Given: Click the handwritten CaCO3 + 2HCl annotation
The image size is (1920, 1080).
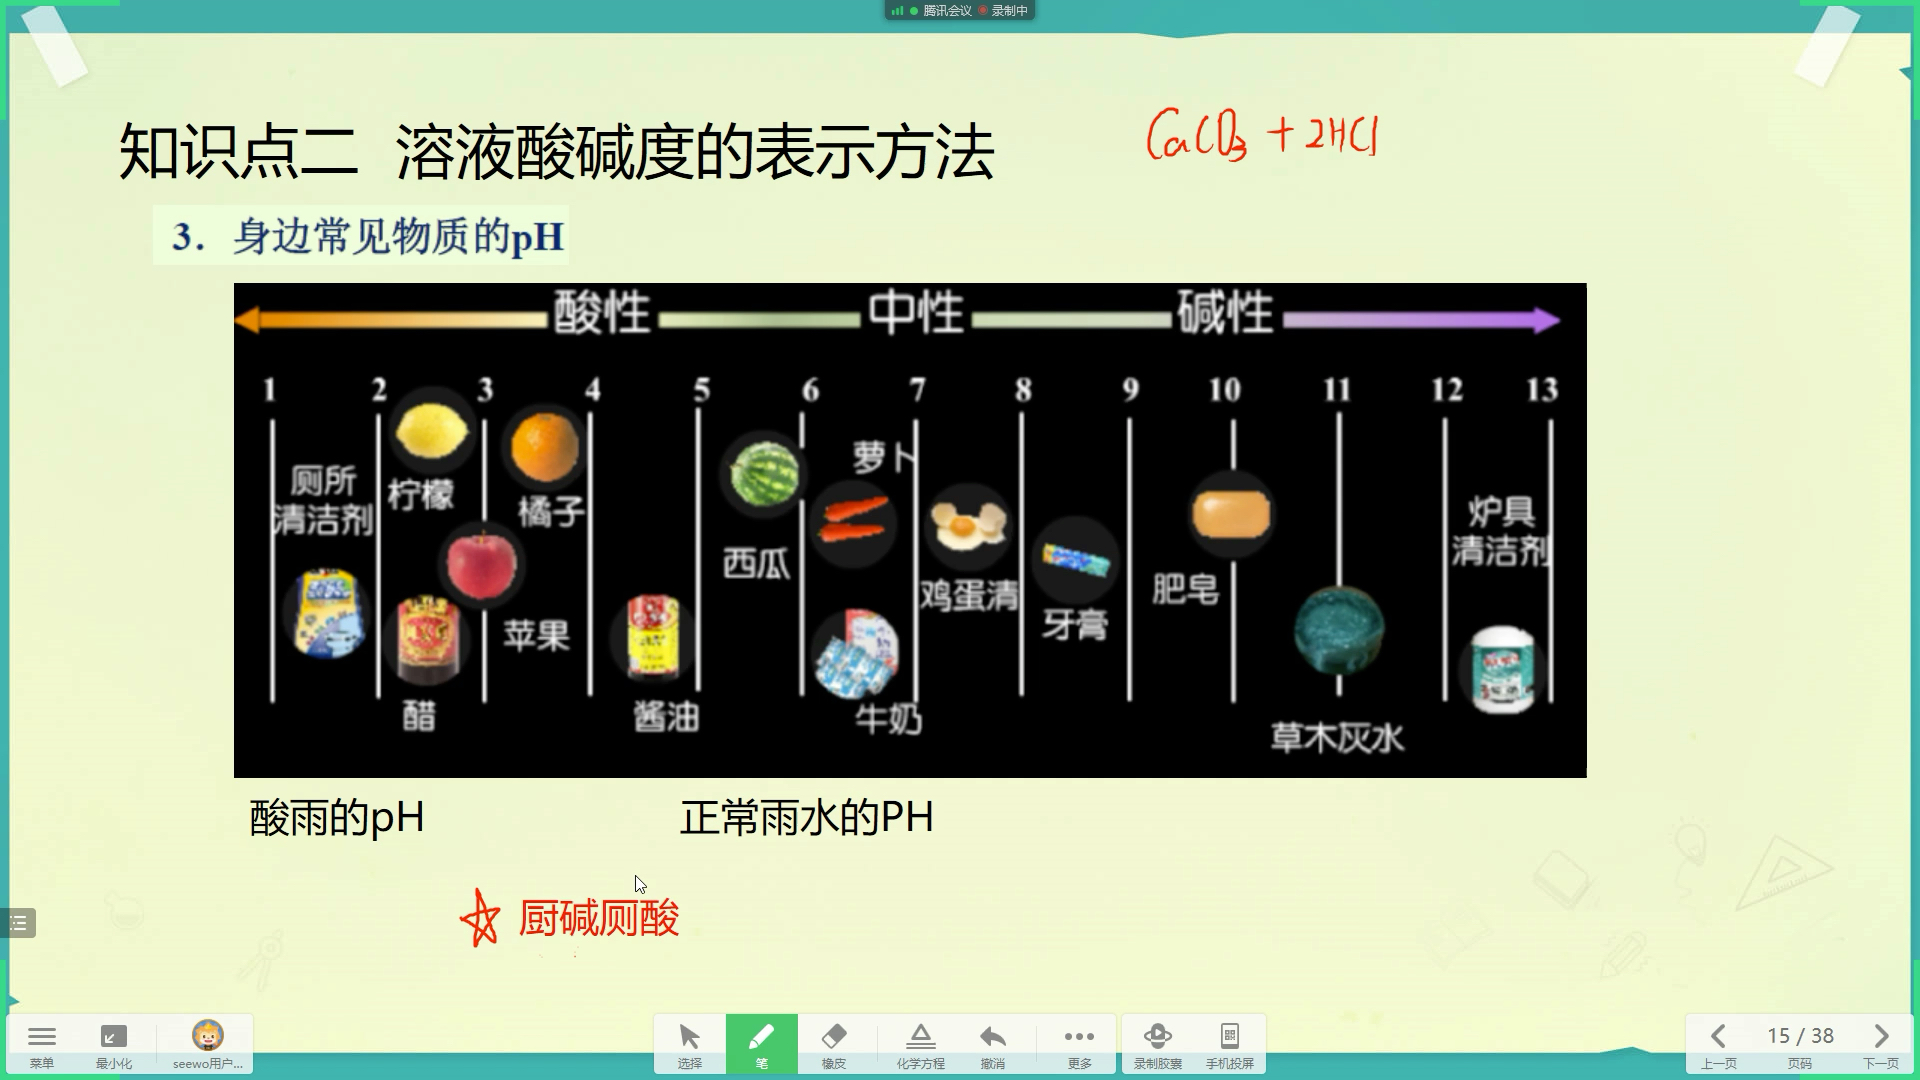Looking at the screenshot, I should tap(1262, 135).
